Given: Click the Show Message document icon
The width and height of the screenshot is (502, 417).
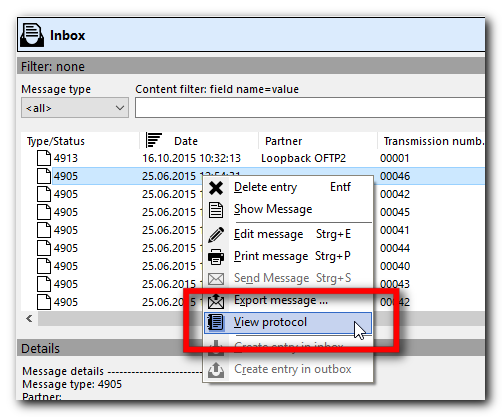Looking at the screenshot, I should tap(216, 210).
